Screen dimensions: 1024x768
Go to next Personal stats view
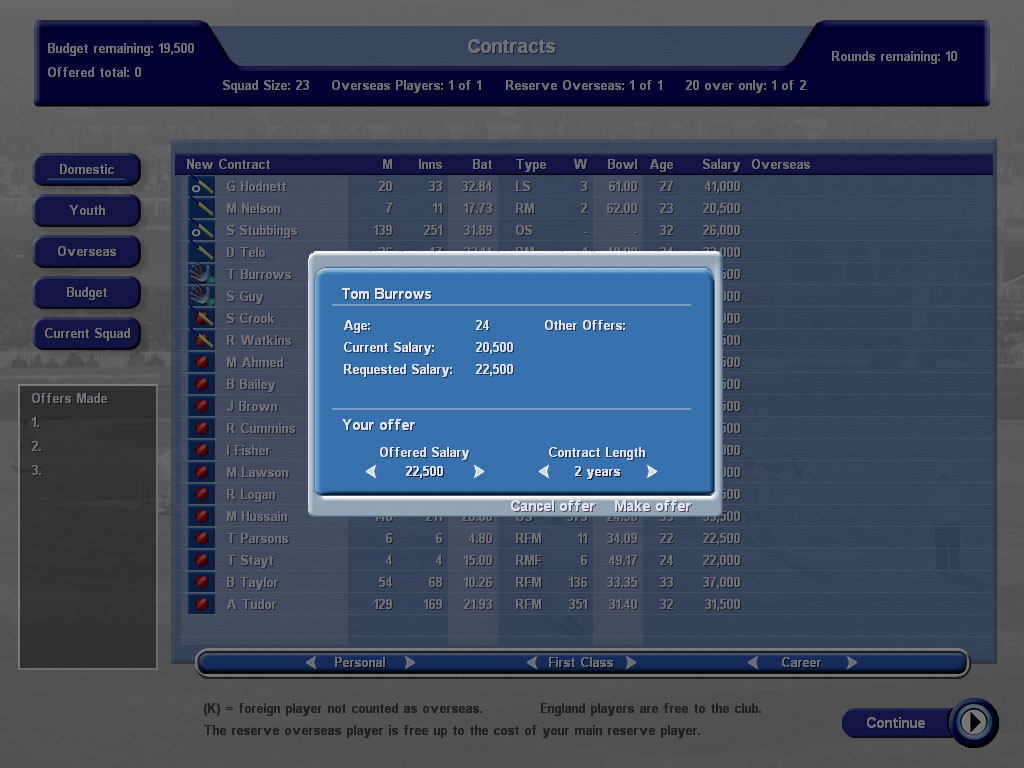(x=410, y=663)
